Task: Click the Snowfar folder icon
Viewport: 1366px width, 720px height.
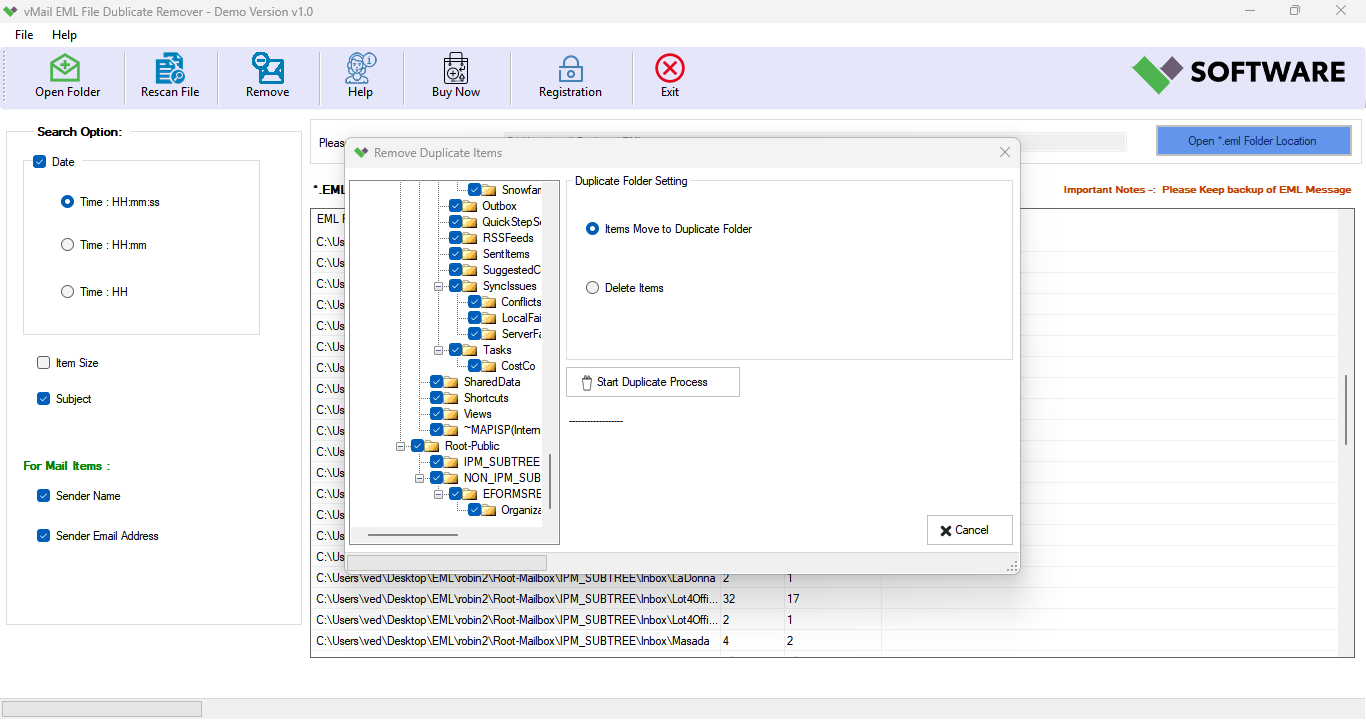Action: pos(489,190)
